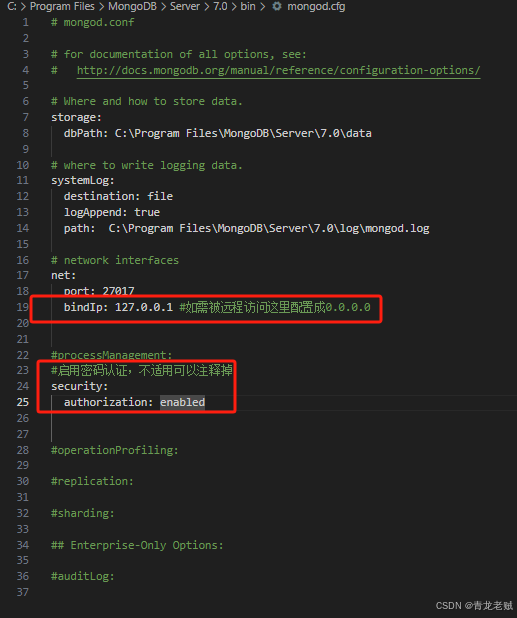Click the '# for documentation of all options' comment
This screenshot has width=517, height=618.
[x=179, y=54]
